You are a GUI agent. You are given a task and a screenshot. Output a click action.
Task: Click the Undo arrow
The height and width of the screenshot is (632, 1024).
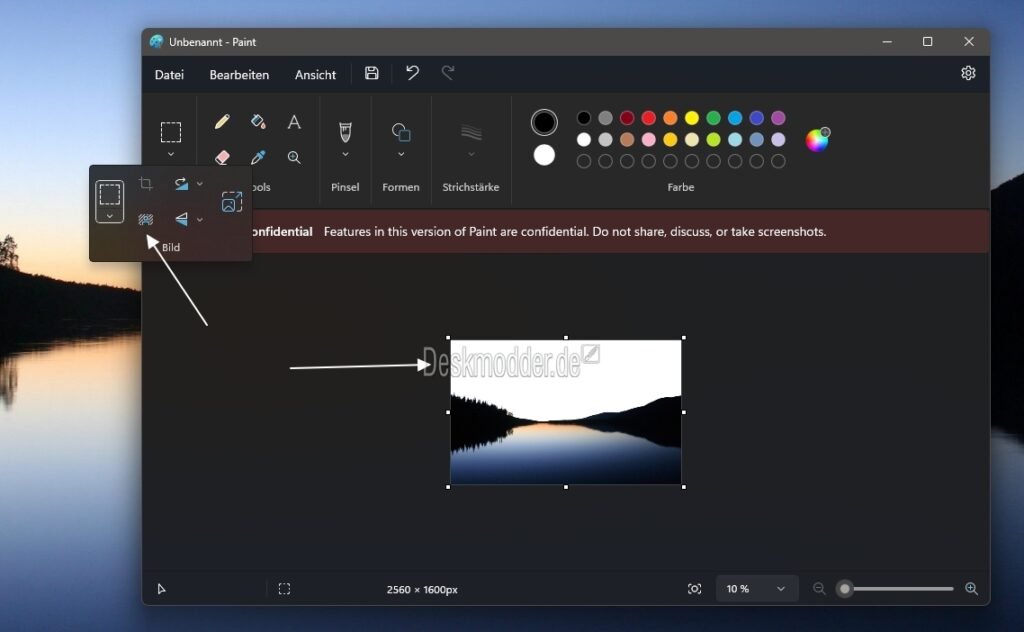click(412, 72)
